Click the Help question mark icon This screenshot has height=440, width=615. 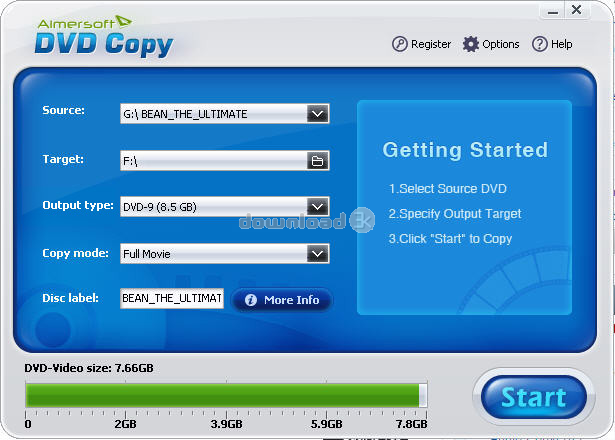(x=540, y=44)
